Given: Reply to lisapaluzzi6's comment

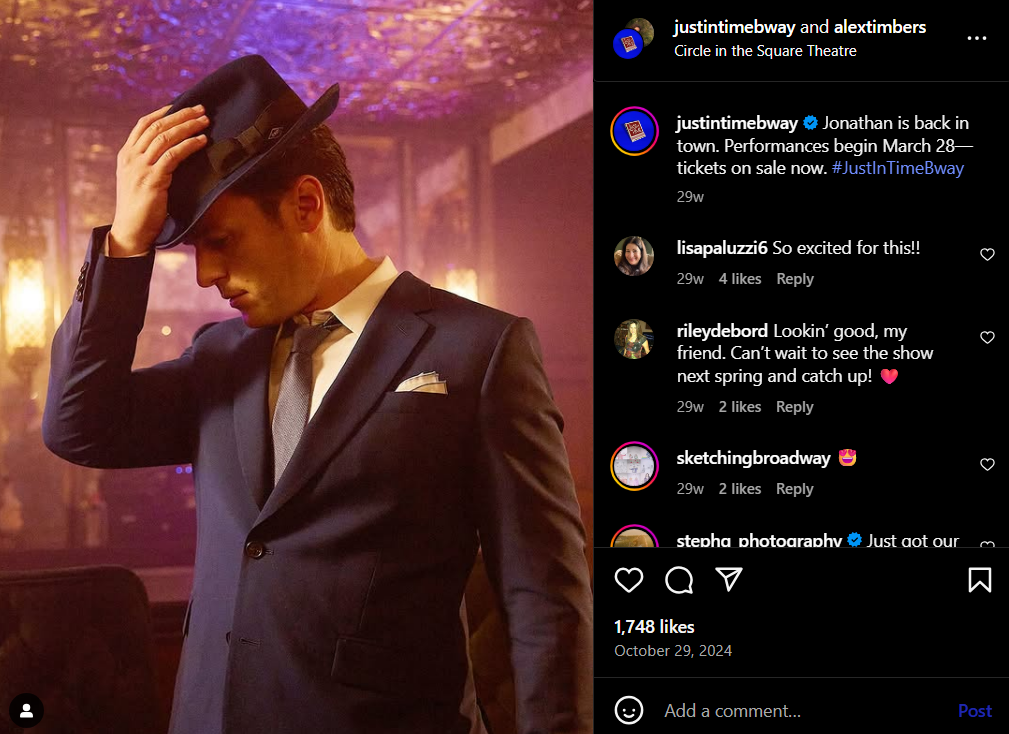Looking at the screenshot, I should [795, 279].
